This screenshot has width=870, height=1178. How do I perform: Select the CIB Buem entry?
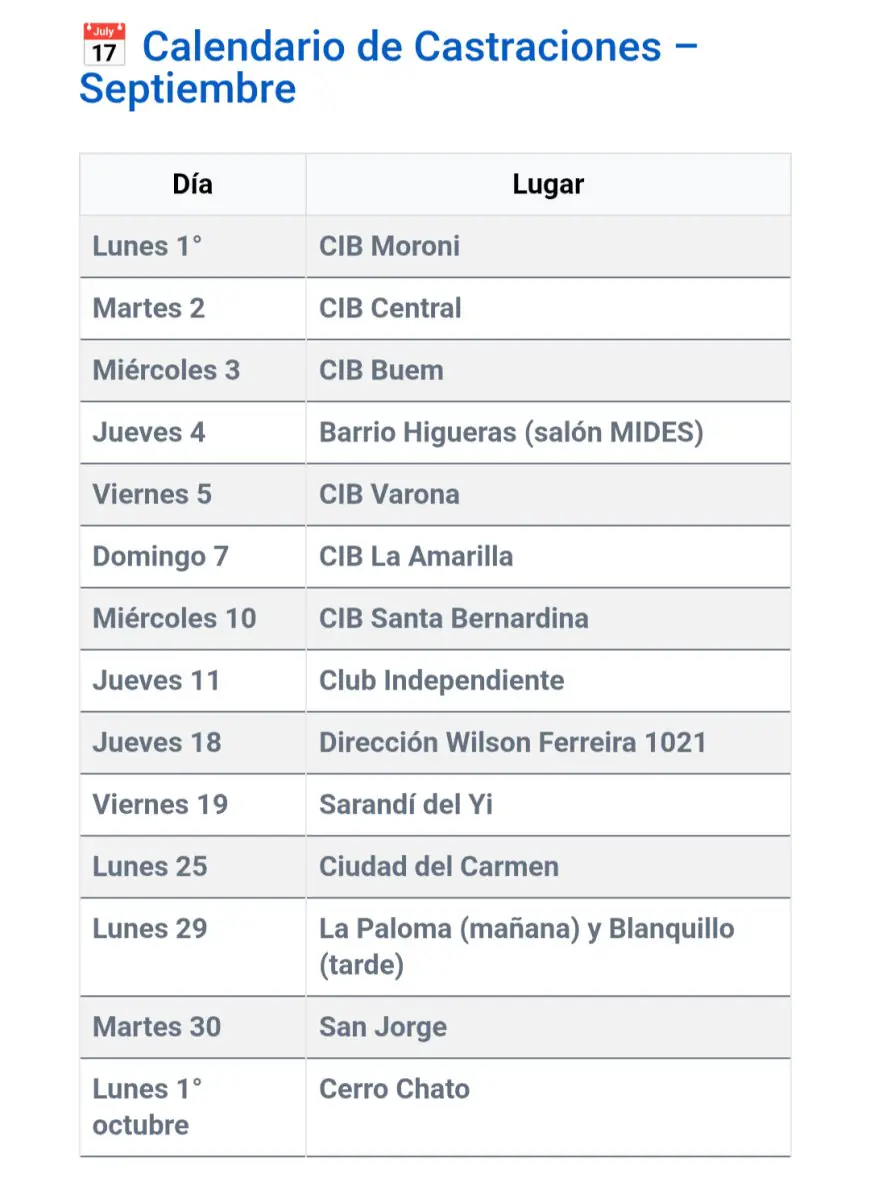pos(381,370)
